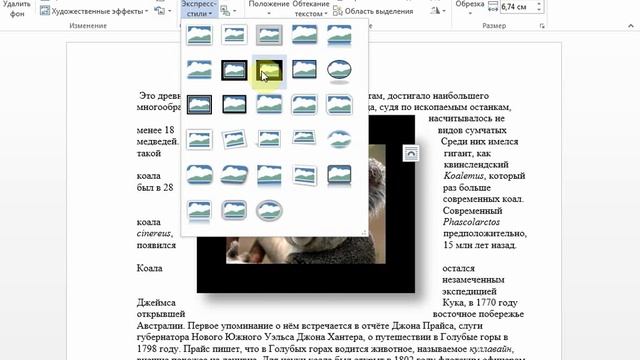Open the Художественные эффекты dropdown
The height and width of the screenshot is (360, 640).
(x=94, y=11)
